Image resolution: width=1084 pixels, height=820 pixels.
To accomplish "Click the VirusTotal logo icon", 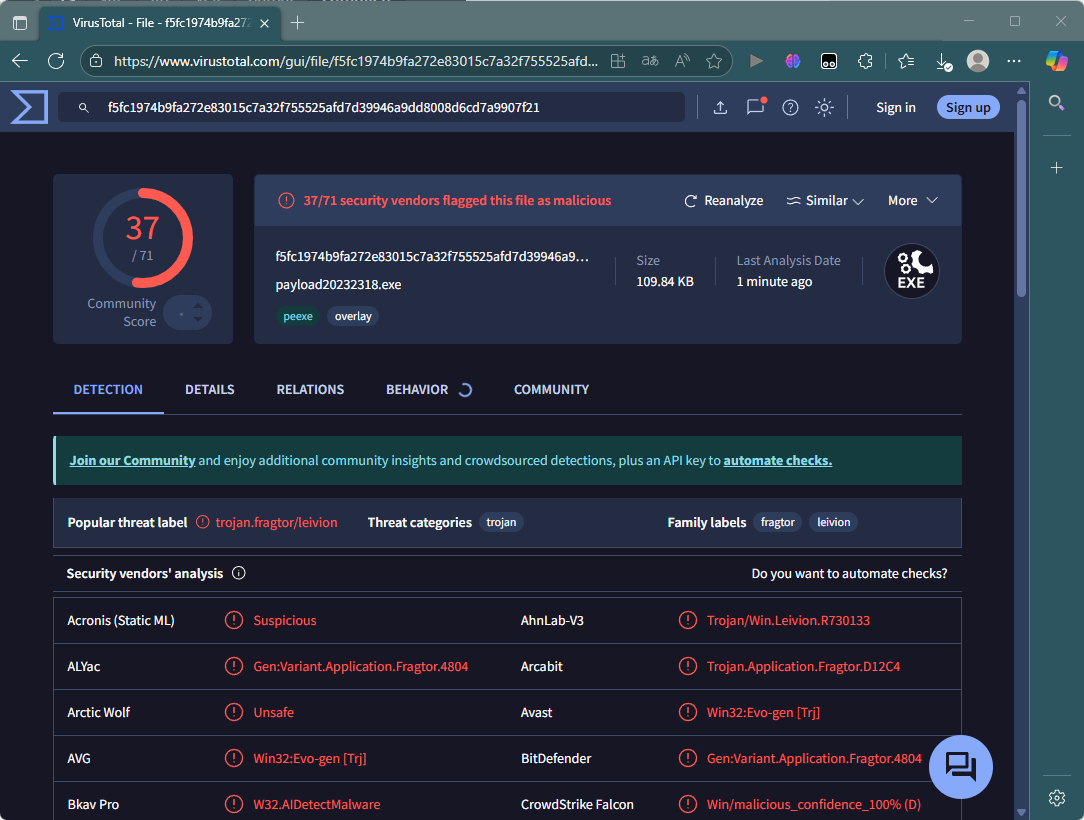I will (29, 107).
